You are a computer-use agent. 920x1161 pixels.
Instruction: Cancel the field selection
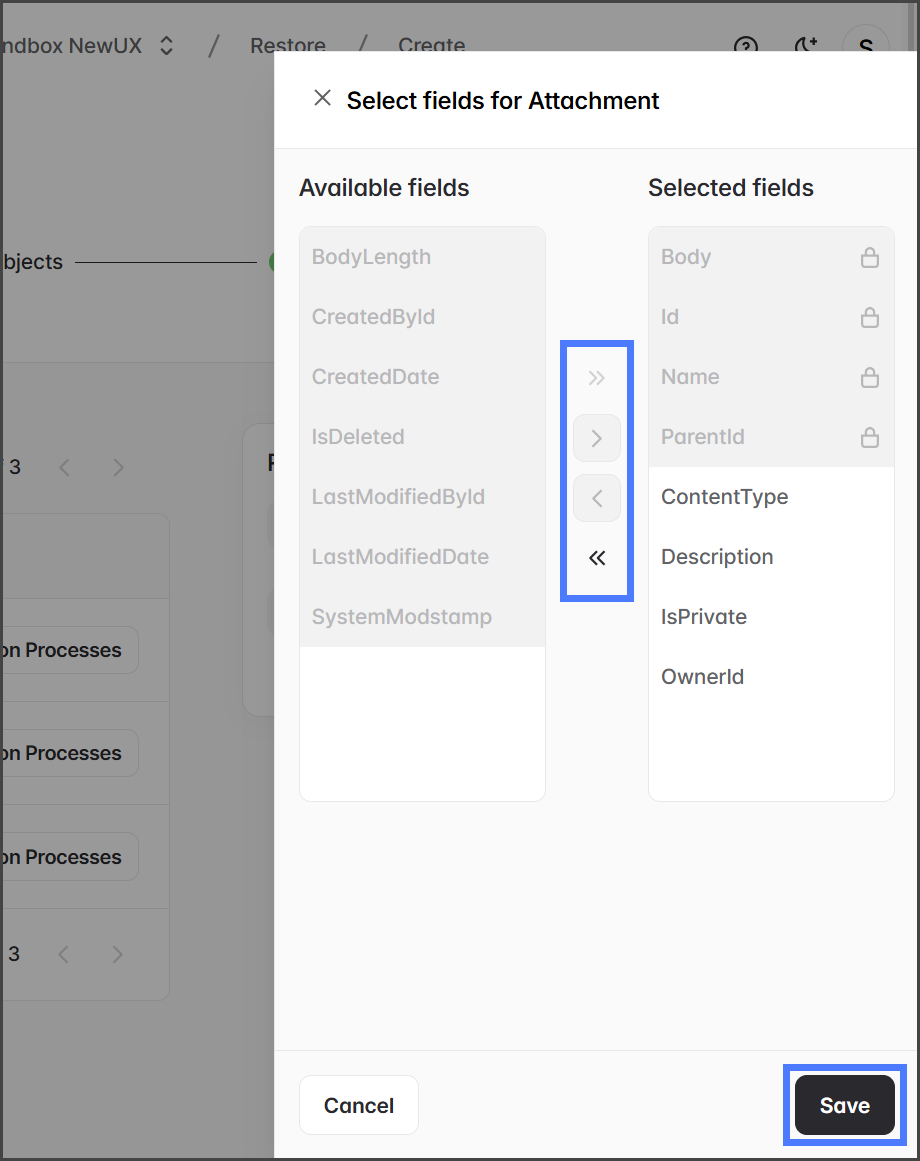[358, 1105]
